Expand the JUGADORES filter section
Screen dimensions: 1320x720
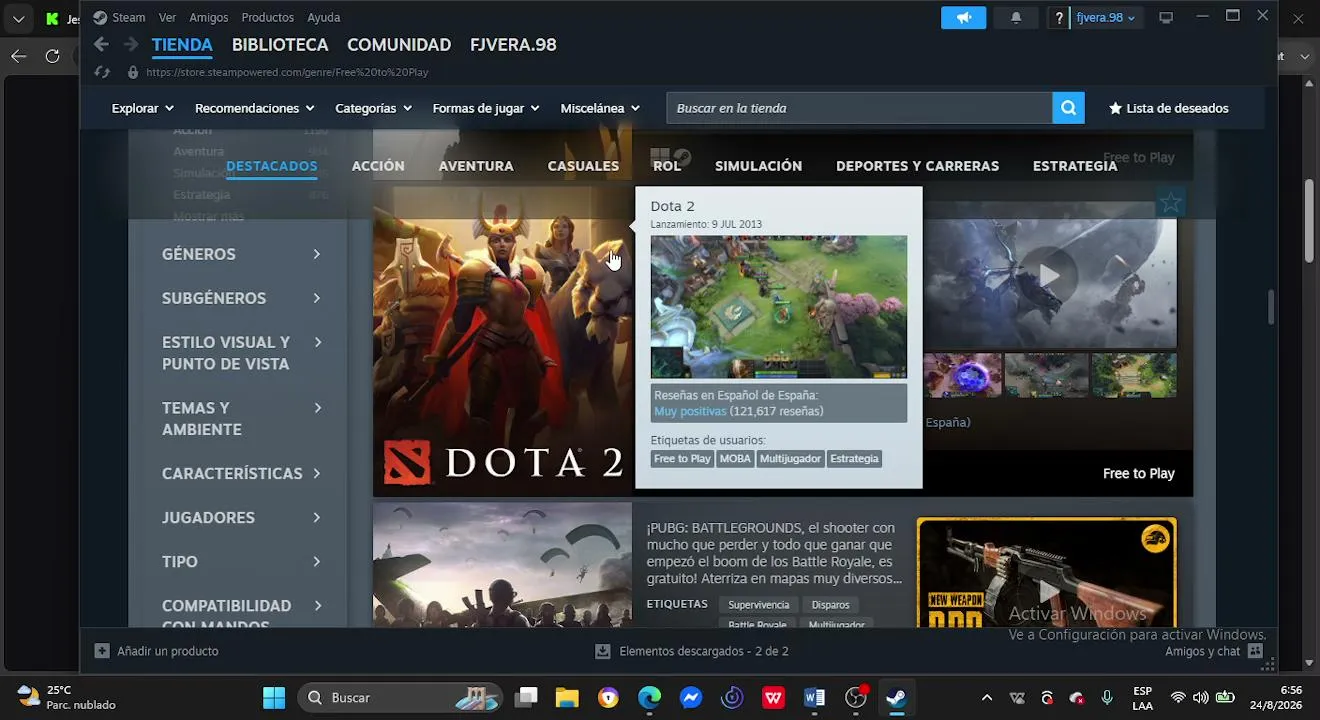pyautogui.click(x=241, y=517)
